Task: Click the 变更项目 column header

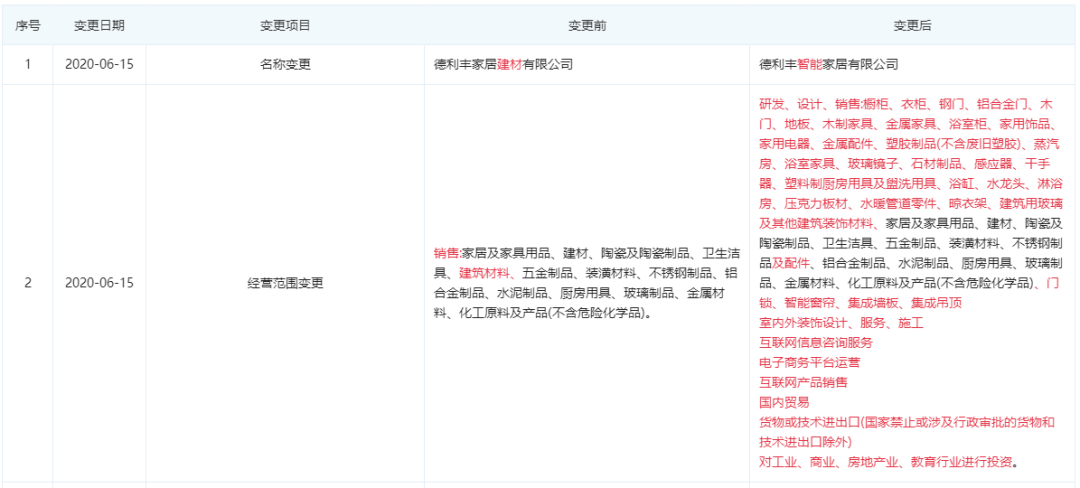Action: tap(284, 25)
